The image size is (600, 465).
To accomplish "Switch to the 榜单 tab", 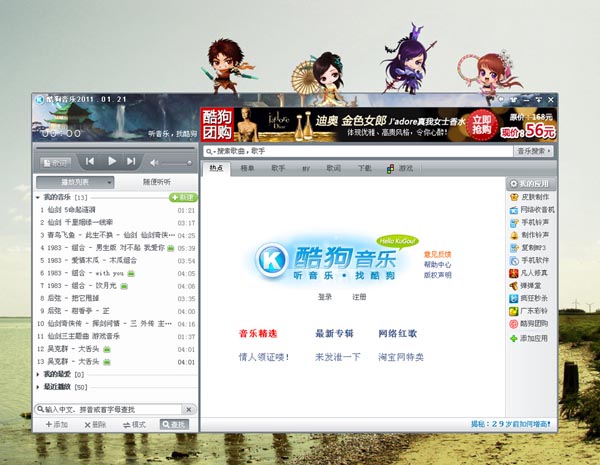I will pyautogui.click(x=247, y=168).
